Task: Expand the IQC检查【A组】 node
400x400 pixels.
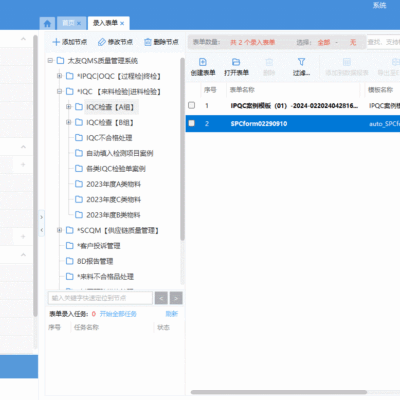Action: pyautogui.click(x=69, y=107)
